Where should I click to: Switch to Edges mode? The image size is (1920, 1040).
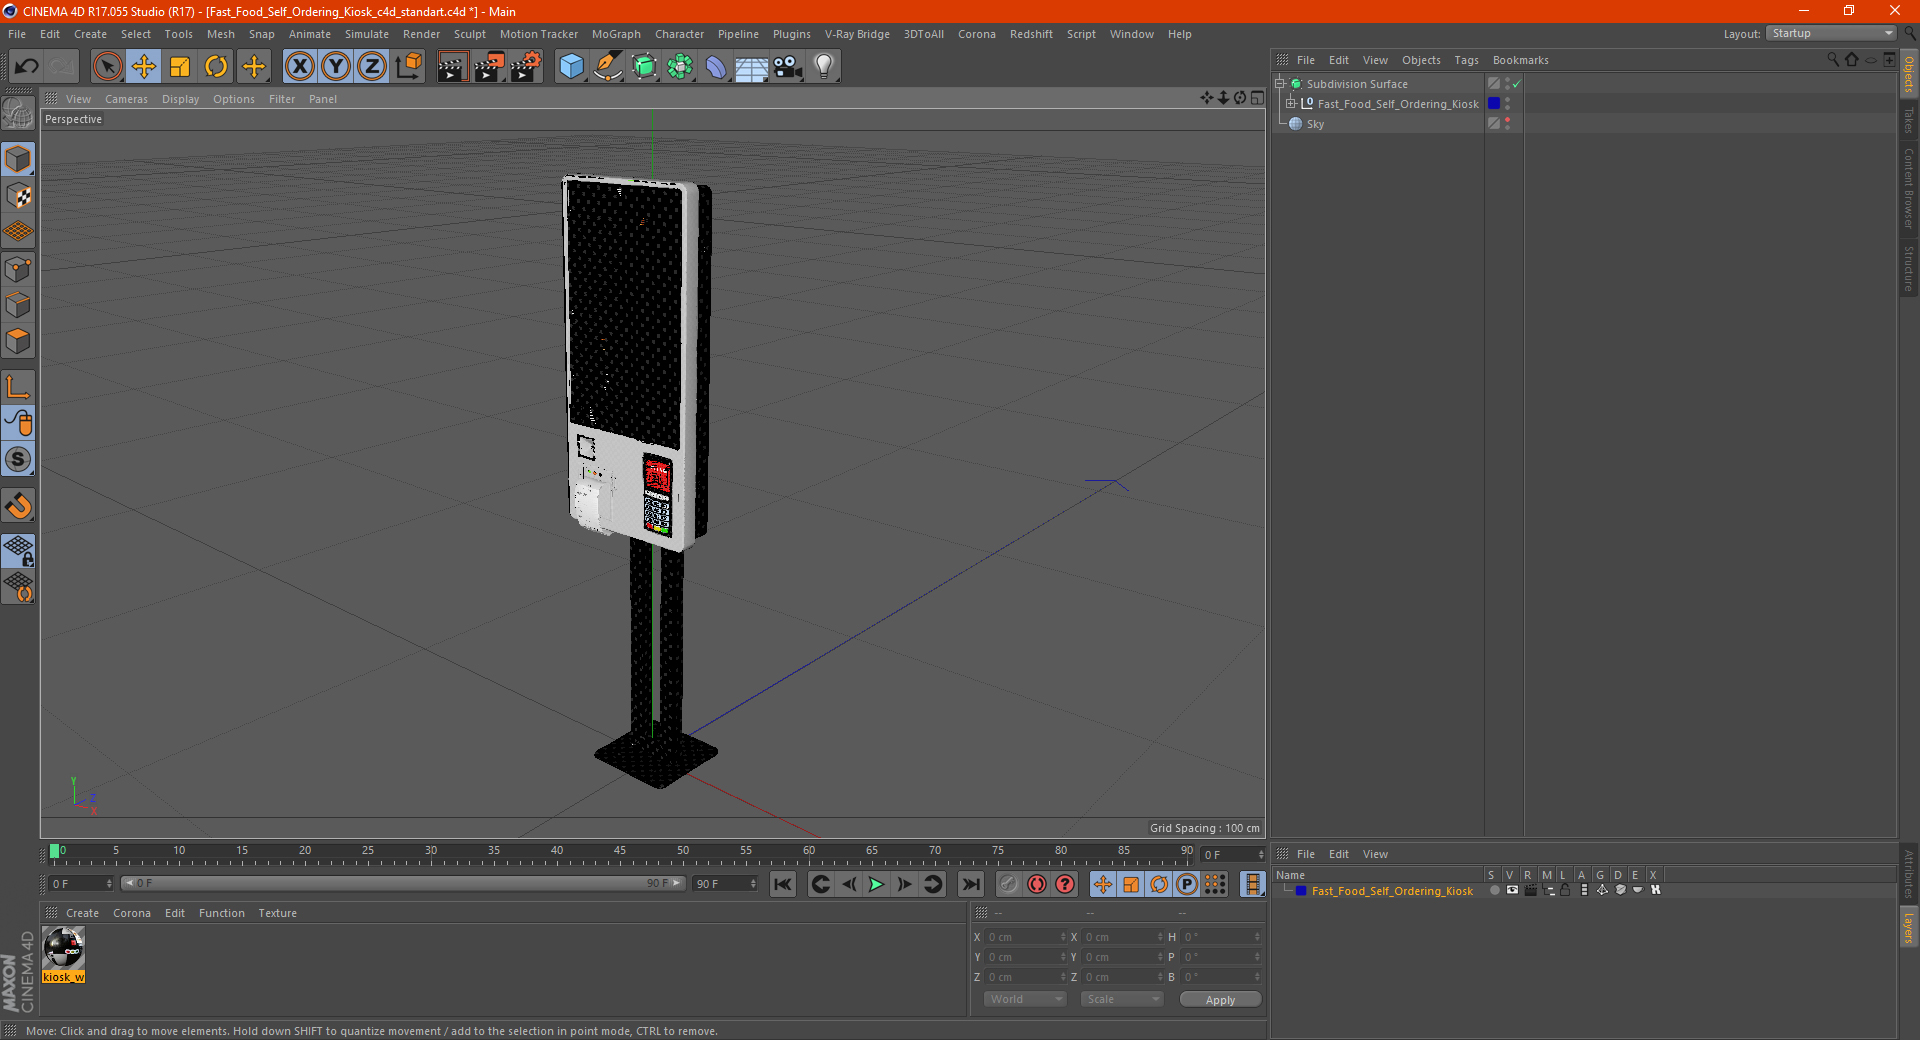pos(18,305)
